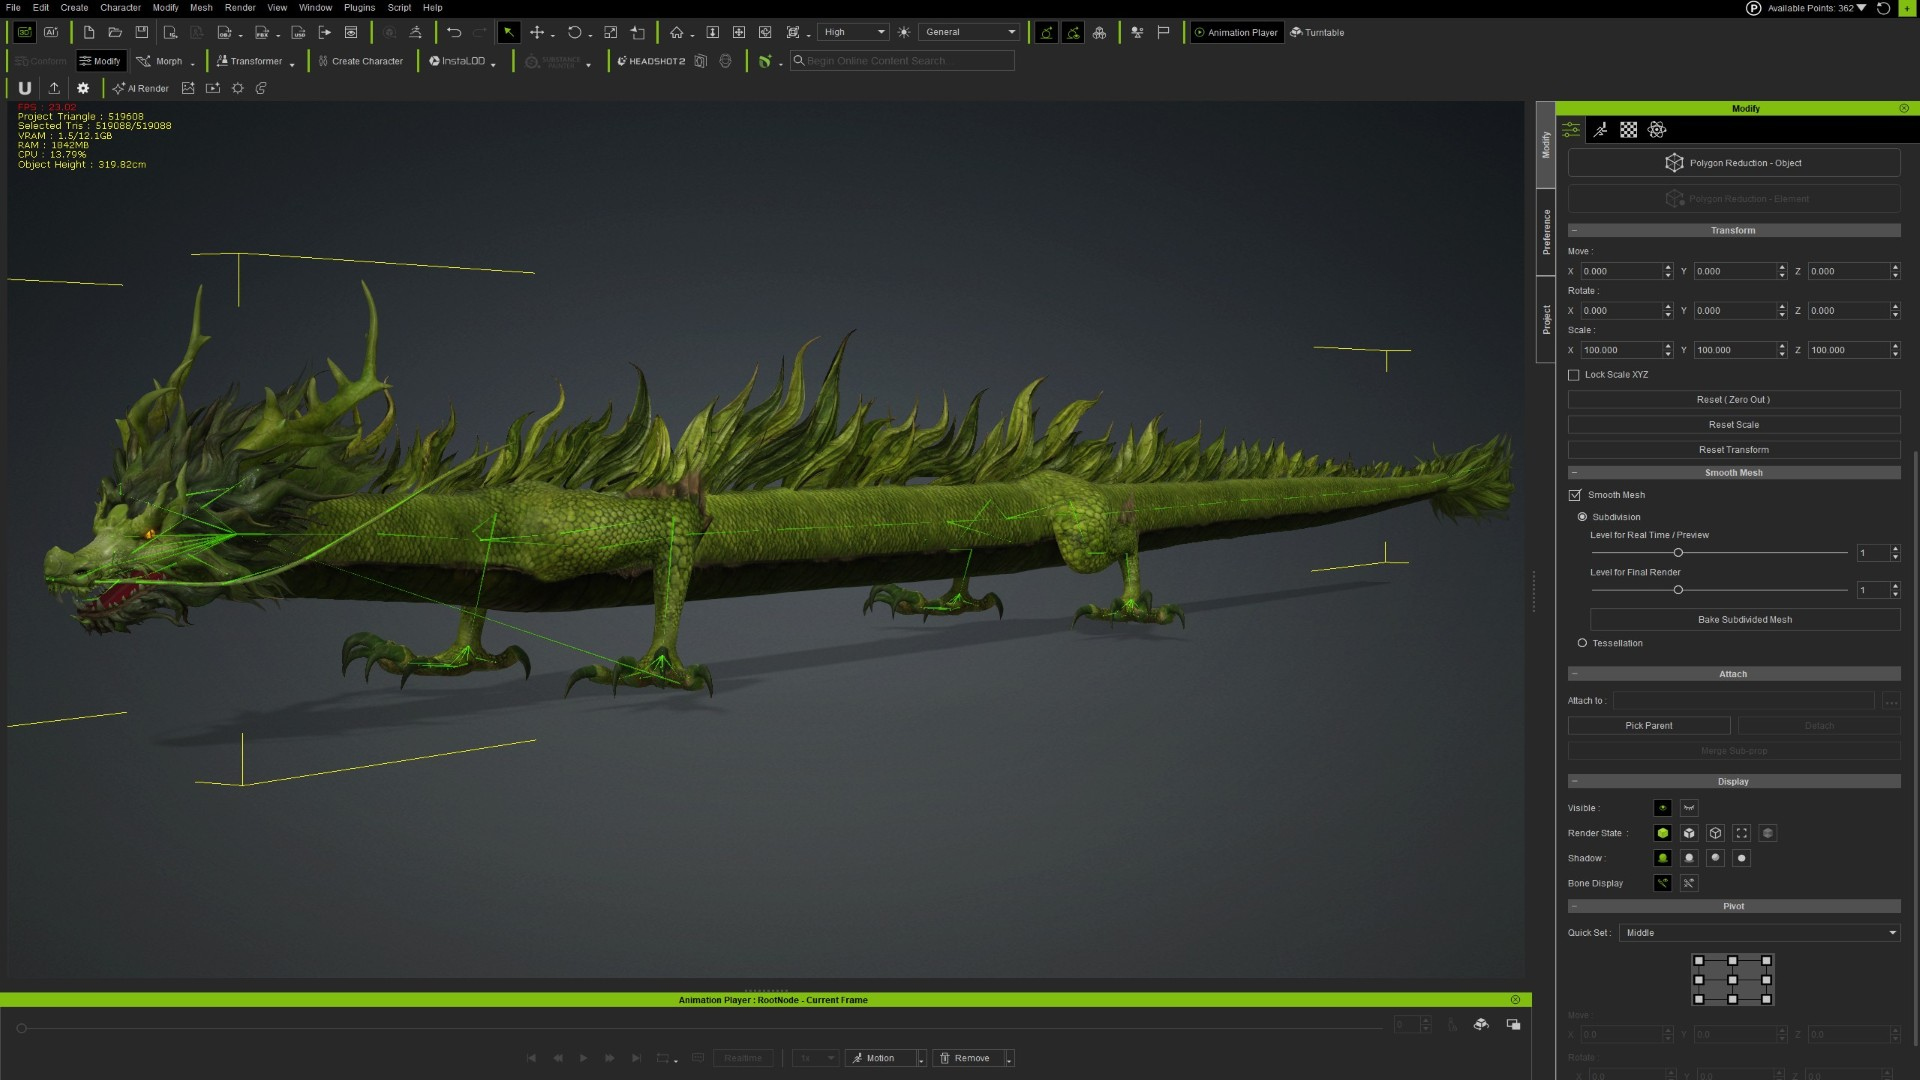Open the atom Physics tab icon
This screenshot has width=1920, height=1080.
pos(1657,130)
